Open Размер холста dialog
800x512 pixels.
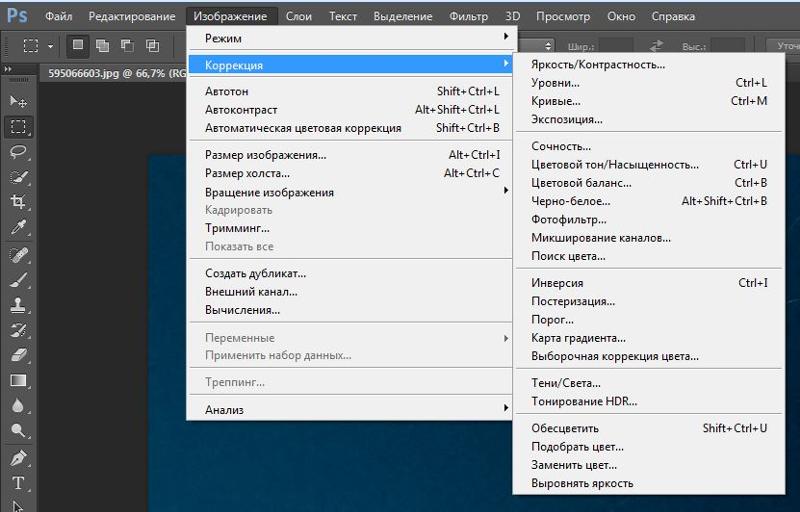[350, 173]
